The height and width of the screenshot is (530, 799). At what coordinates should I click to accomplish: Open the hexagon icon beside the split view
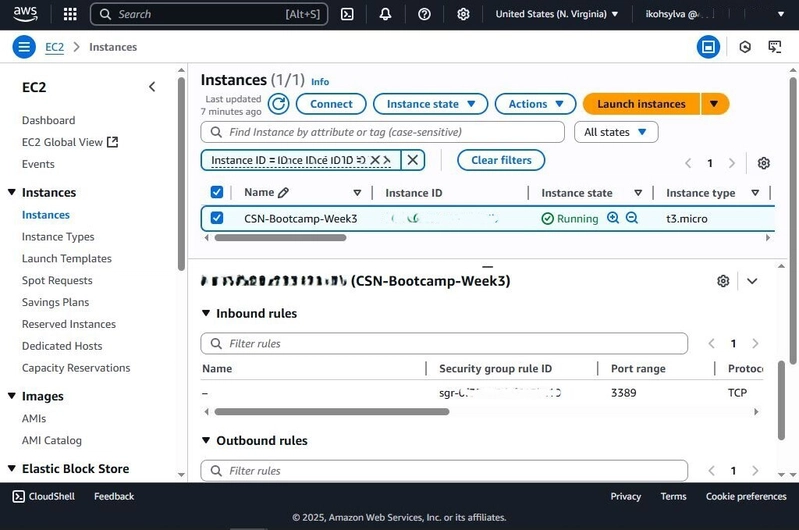pyautogui.click(x=745, y=47)
